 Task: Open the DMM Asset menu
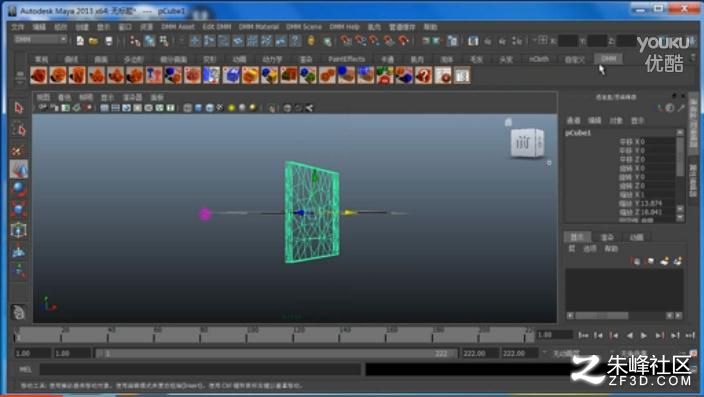178,27
